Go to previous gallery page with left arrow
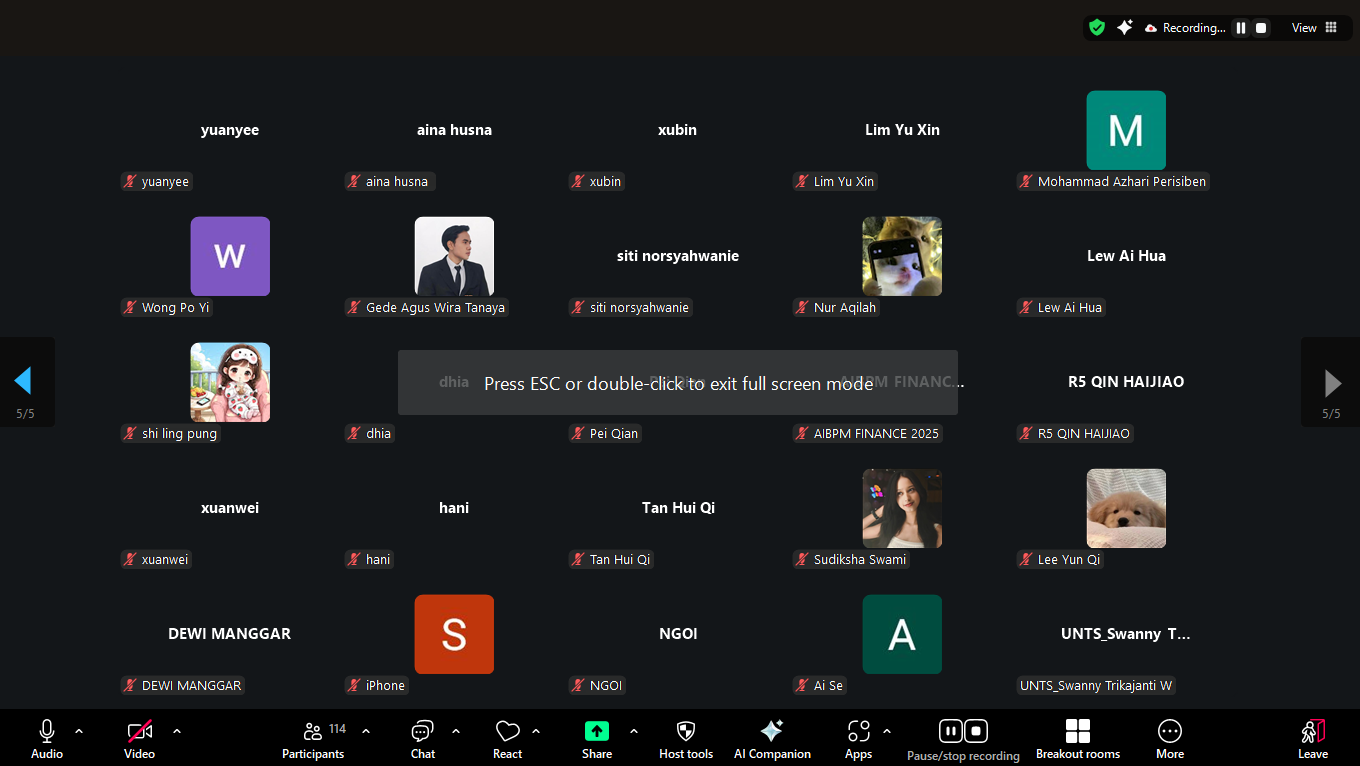Viewport: 1360px width, 766px height. [x=23, y=381]
